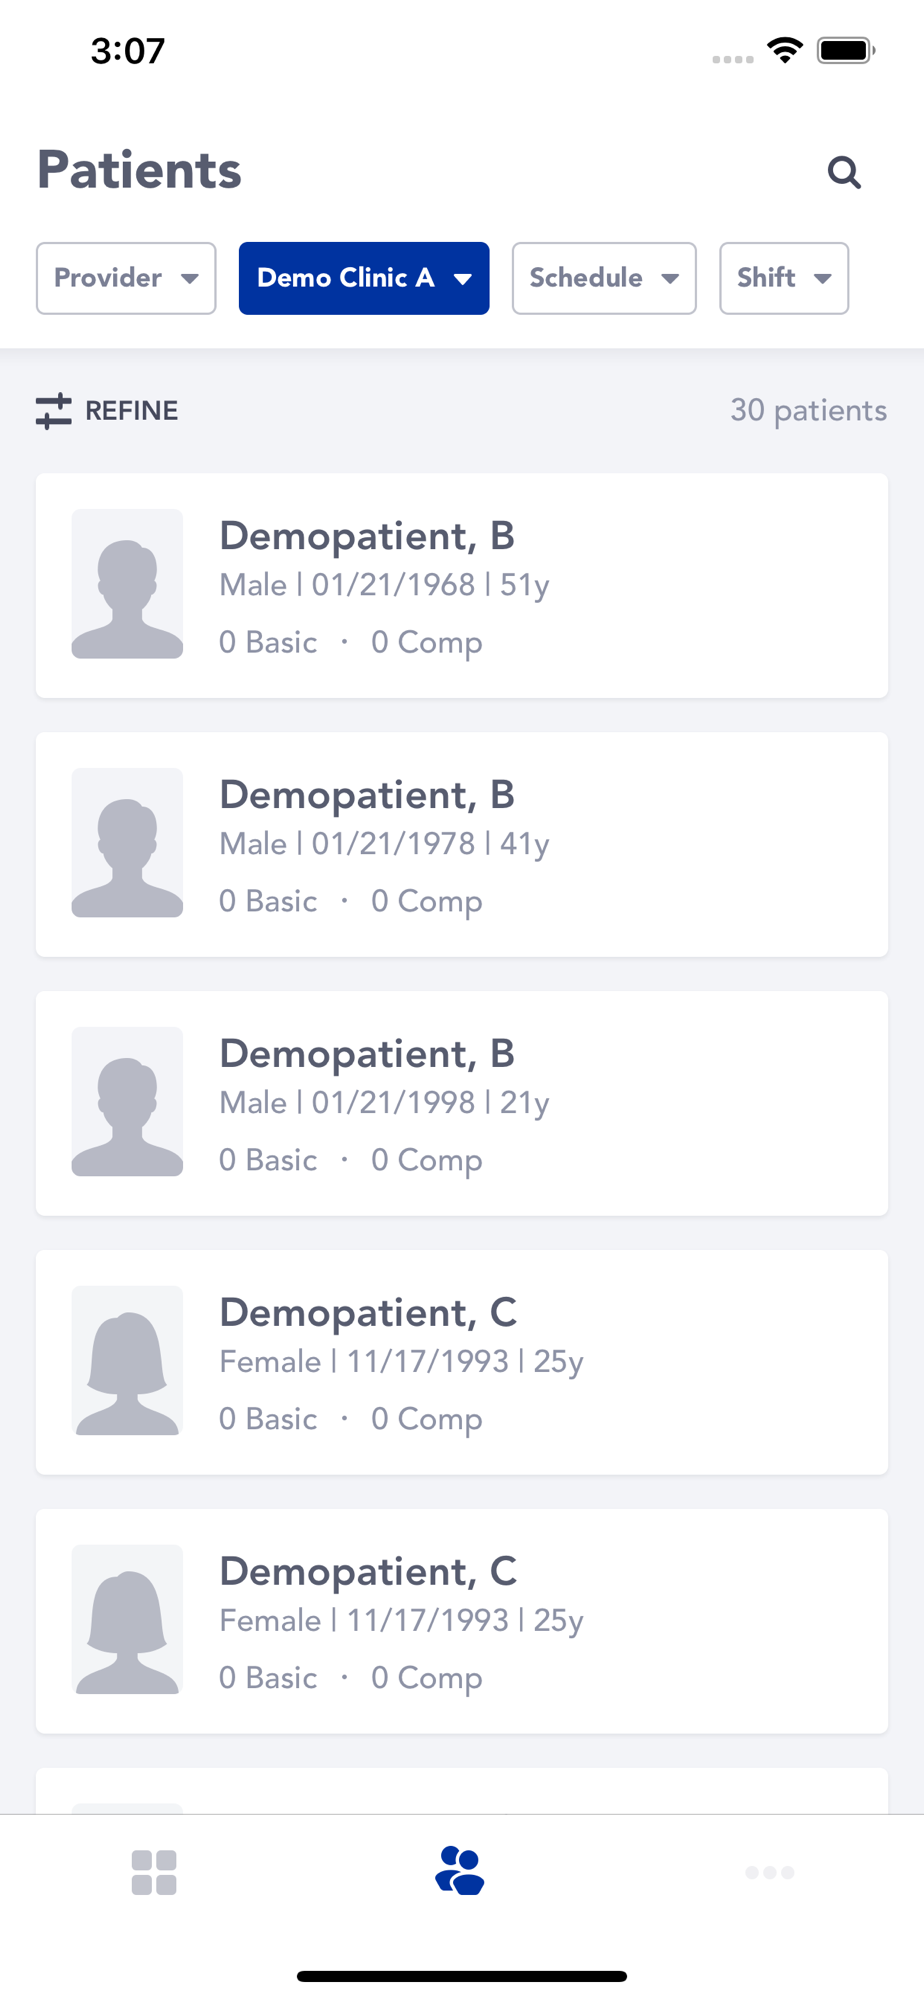Select Demopatient B aged 21y card
924x2000 pixels.
tap(462, 1104)
